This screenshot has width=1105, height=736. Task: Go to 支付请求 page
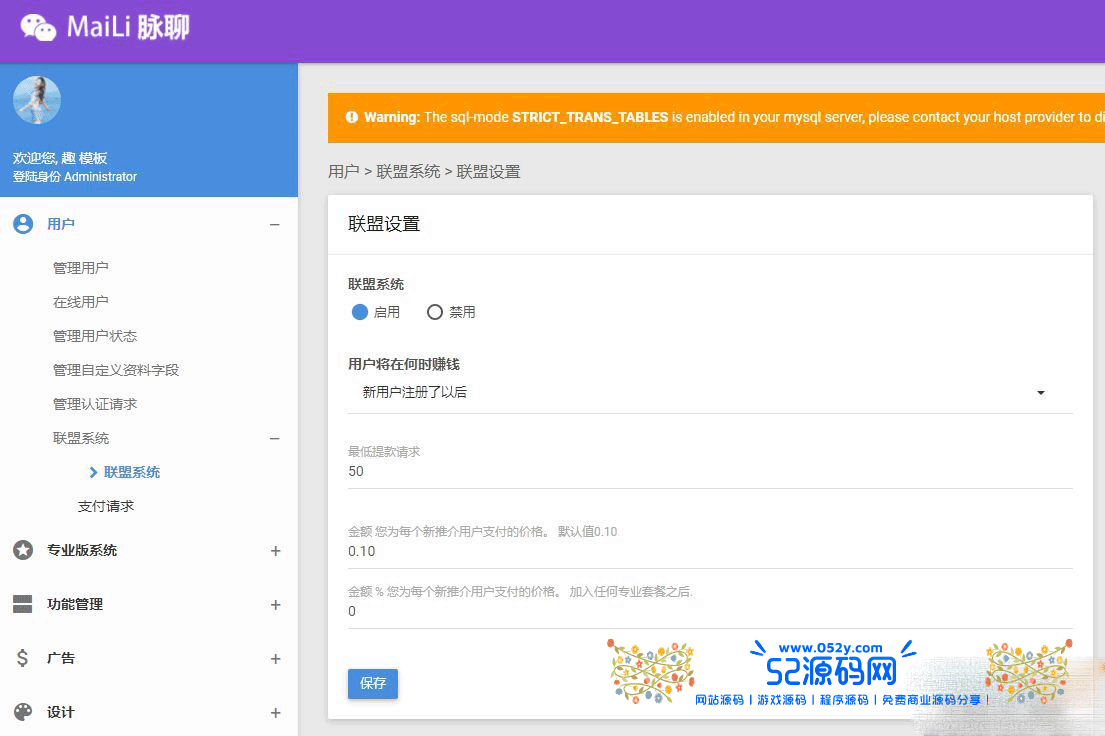[x=106, y=506]
